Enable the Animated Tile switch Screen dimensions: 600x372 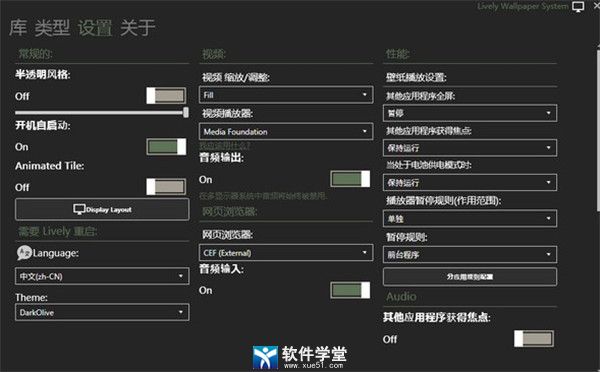click(166, 187)
